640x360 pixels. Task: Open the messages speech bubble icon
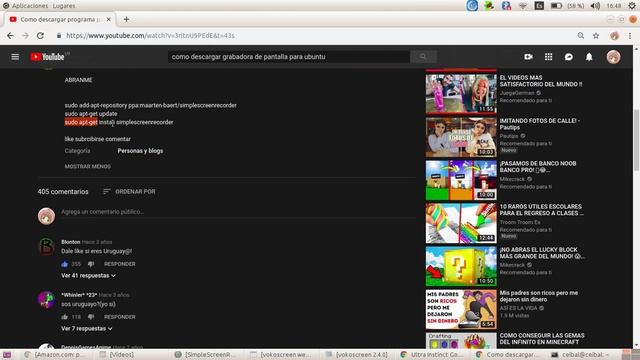click(x=569, y=57)
